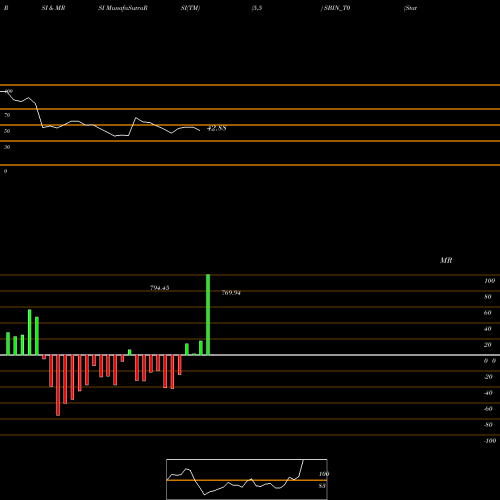Screen dimensions: 500x500
Task: Click the 60 label on MR axis
Action: tap(488, 313)
